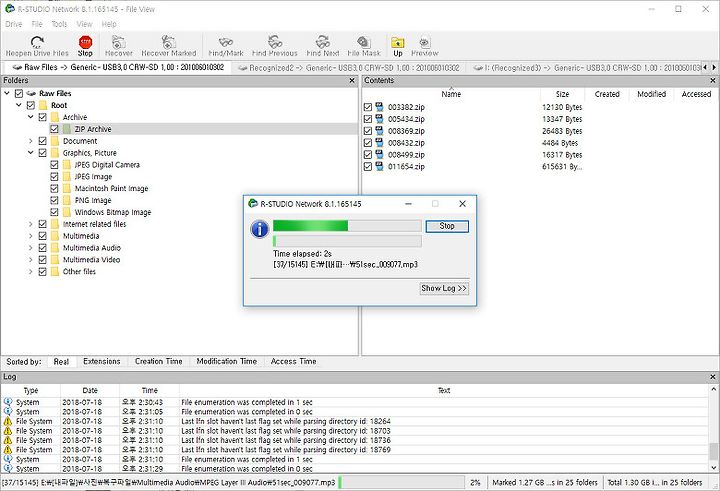Click the blue info icon in progress dialog
Image resolution: width=720 pixels, height=491 pixels.
coord(260,228)
